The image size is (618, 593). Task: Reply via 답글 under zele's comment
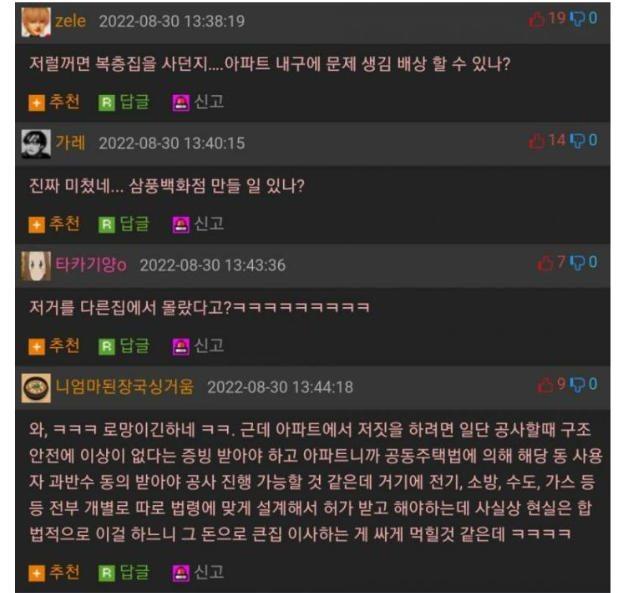134,102
